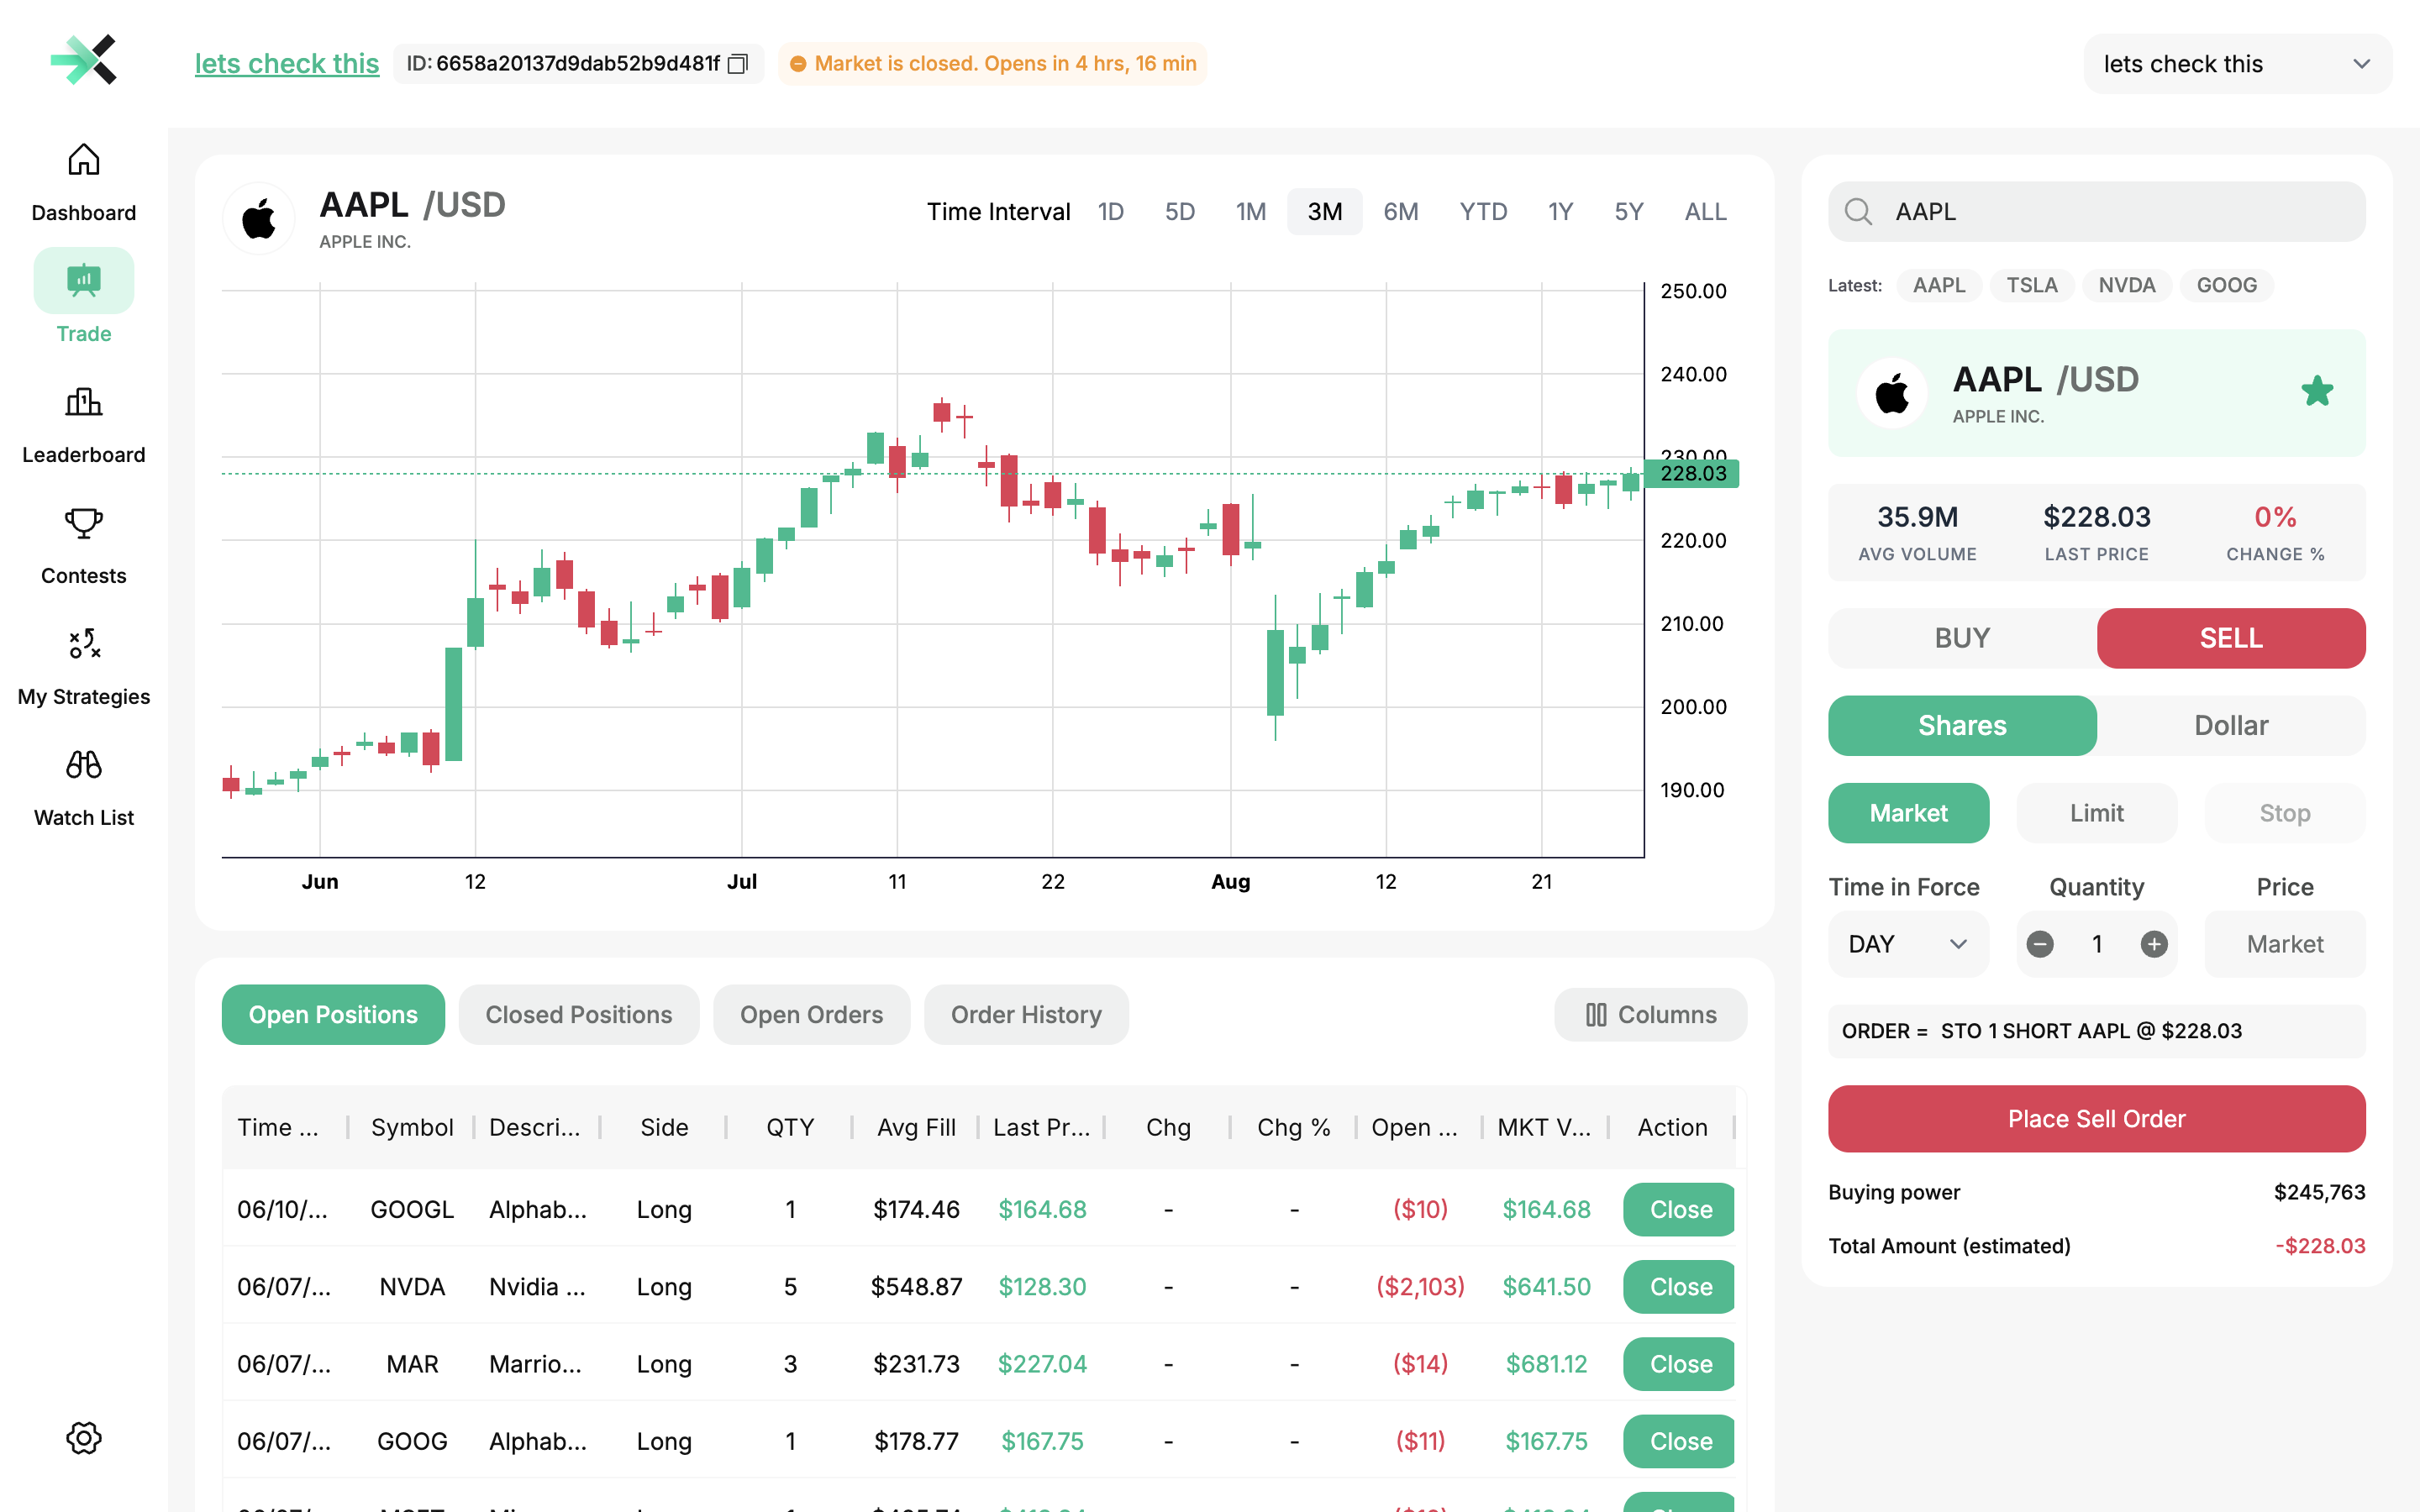
Task: Switch order mode to Dollar
Action: pyautogui.click(x=2230, y=725)
